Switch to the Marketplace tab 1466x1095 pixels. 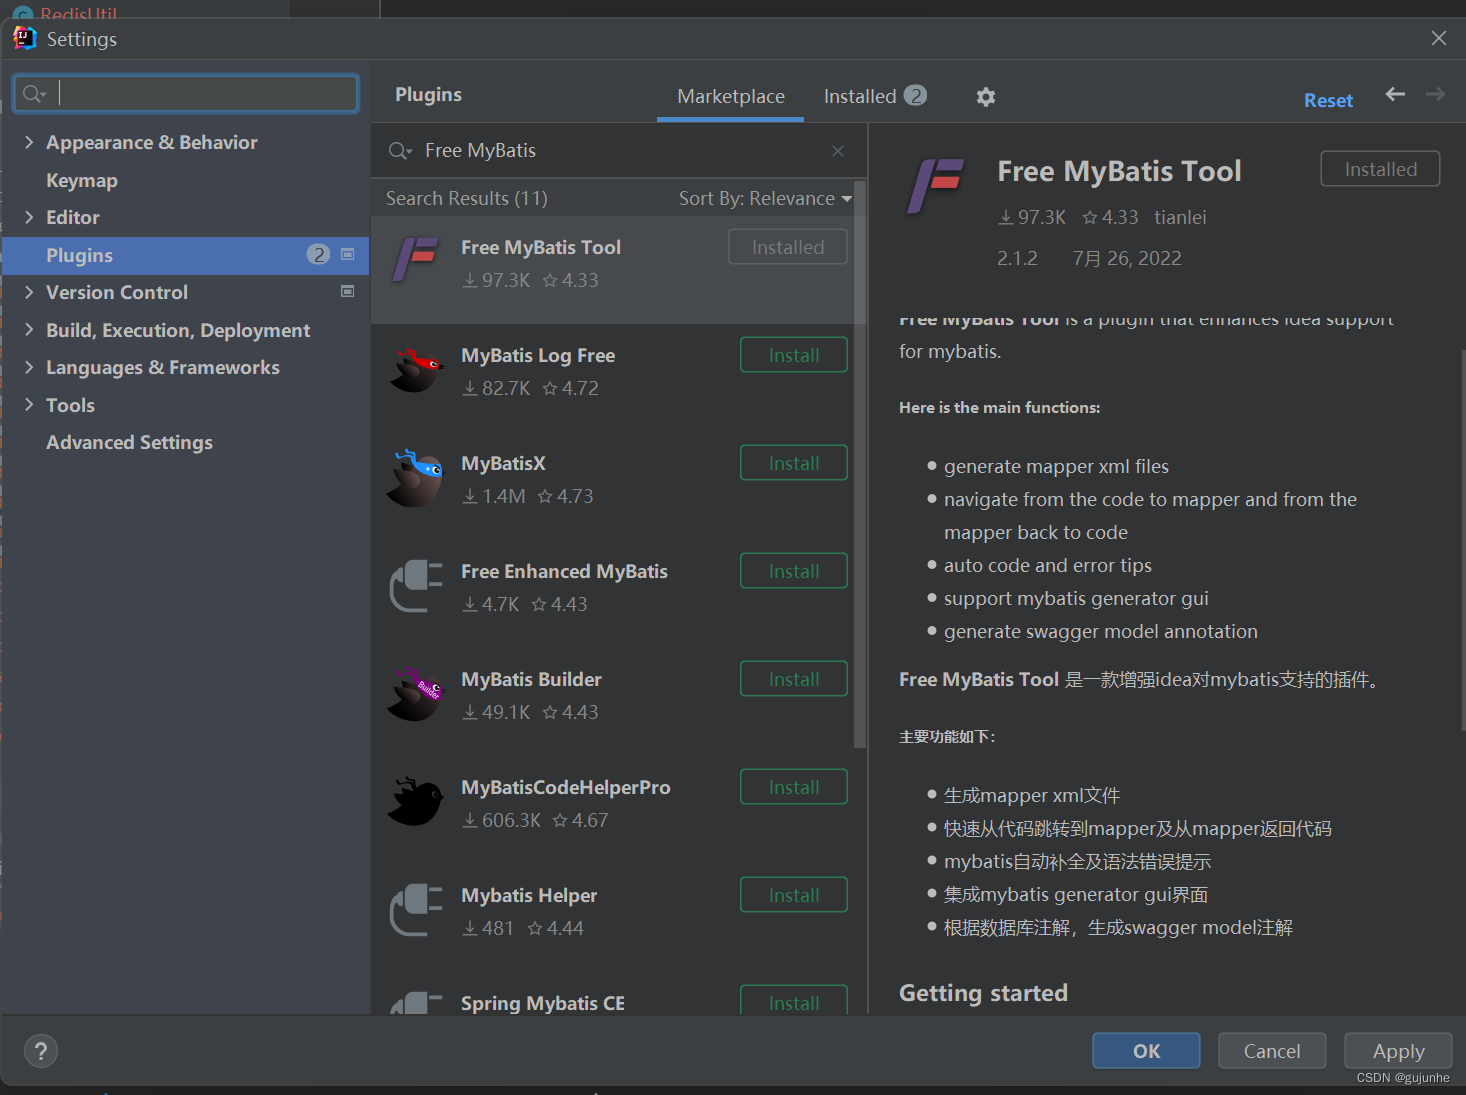pyautogui.click(x=730, y=96)
